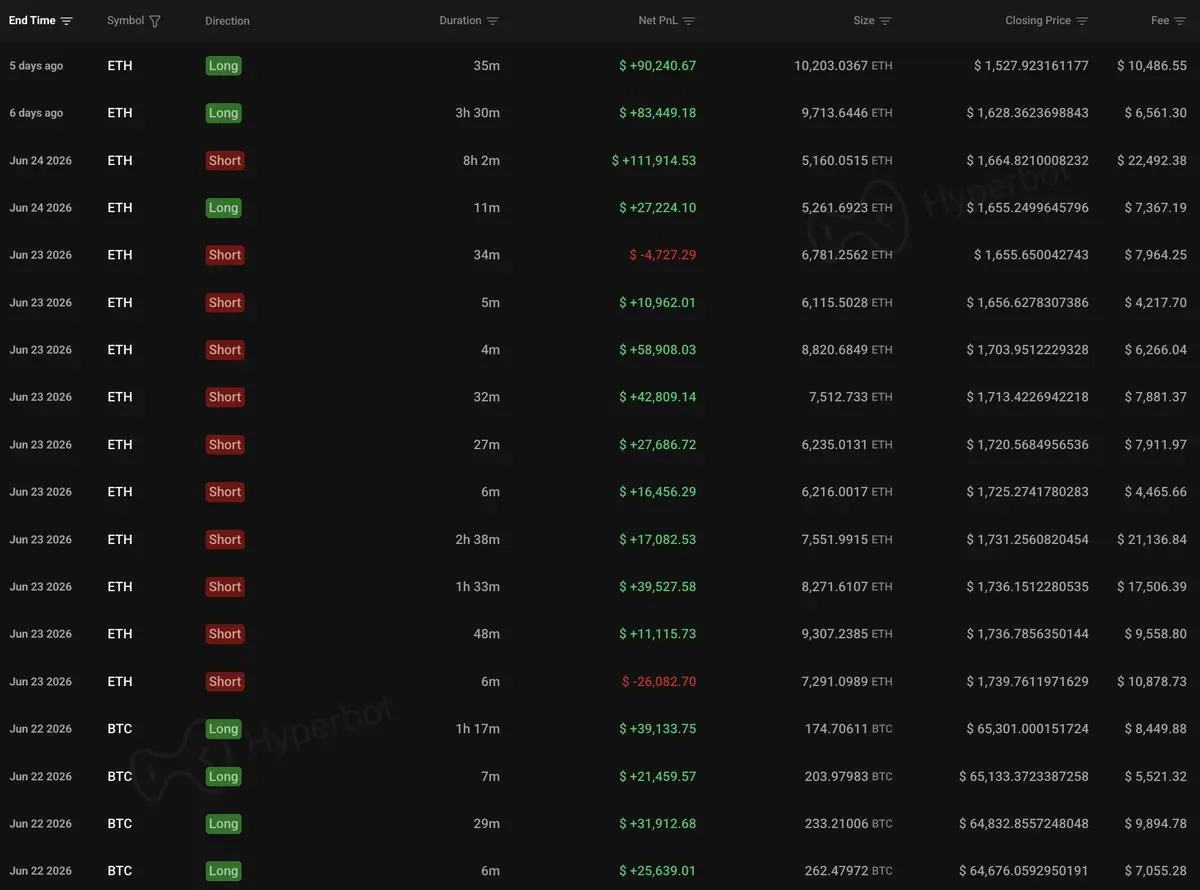Click fee $ 7,055.28
1200x890 pixels.
point(1156,871)
